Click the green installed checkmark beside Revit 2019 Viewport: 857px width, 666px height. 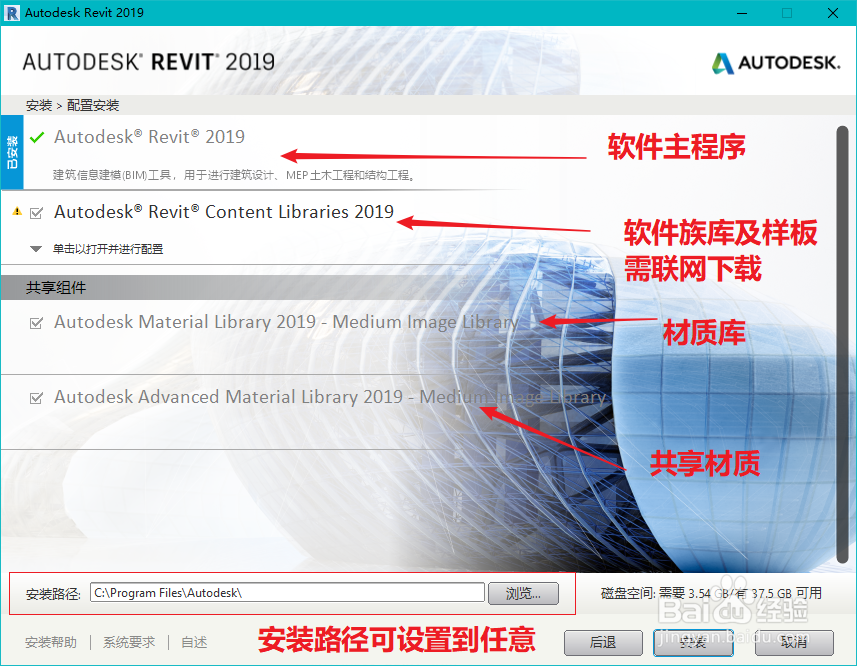click(37, 138)
